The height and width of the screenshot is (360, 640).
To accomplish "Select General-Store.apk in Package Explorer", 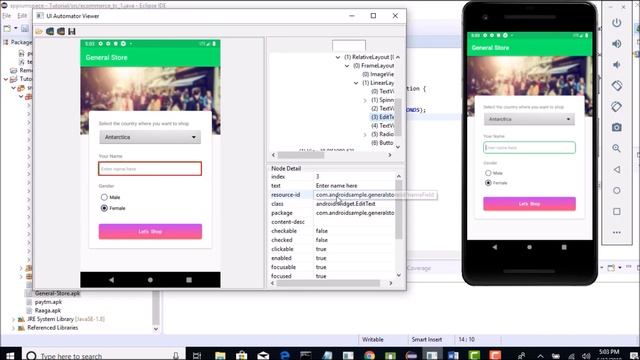I will (x=57, y=293).
